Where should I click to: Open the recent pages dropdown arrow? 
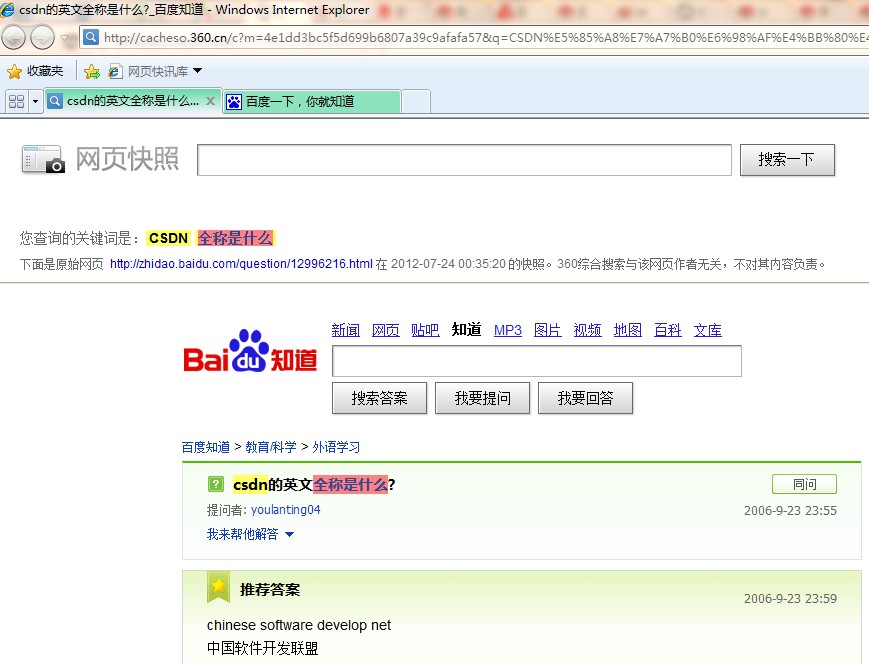pyautogui.click(x=66, y=38)
